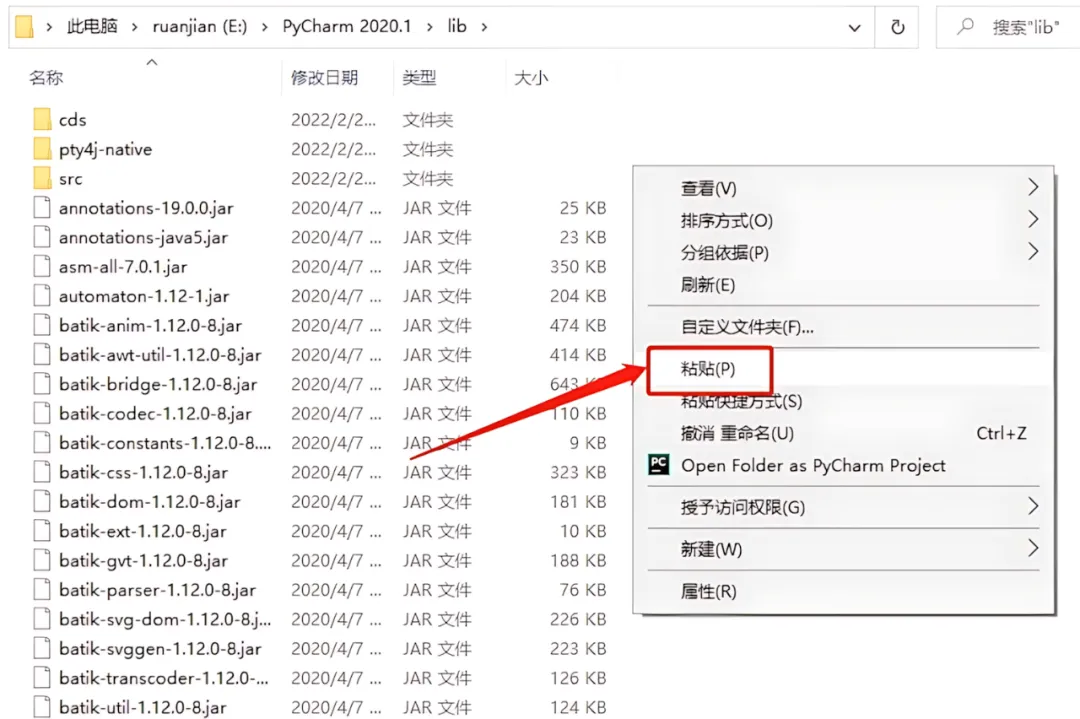1080x719 pixels.
Task: Select PyCharm 2020.1 breadcrumb segment
Action: 346,26
